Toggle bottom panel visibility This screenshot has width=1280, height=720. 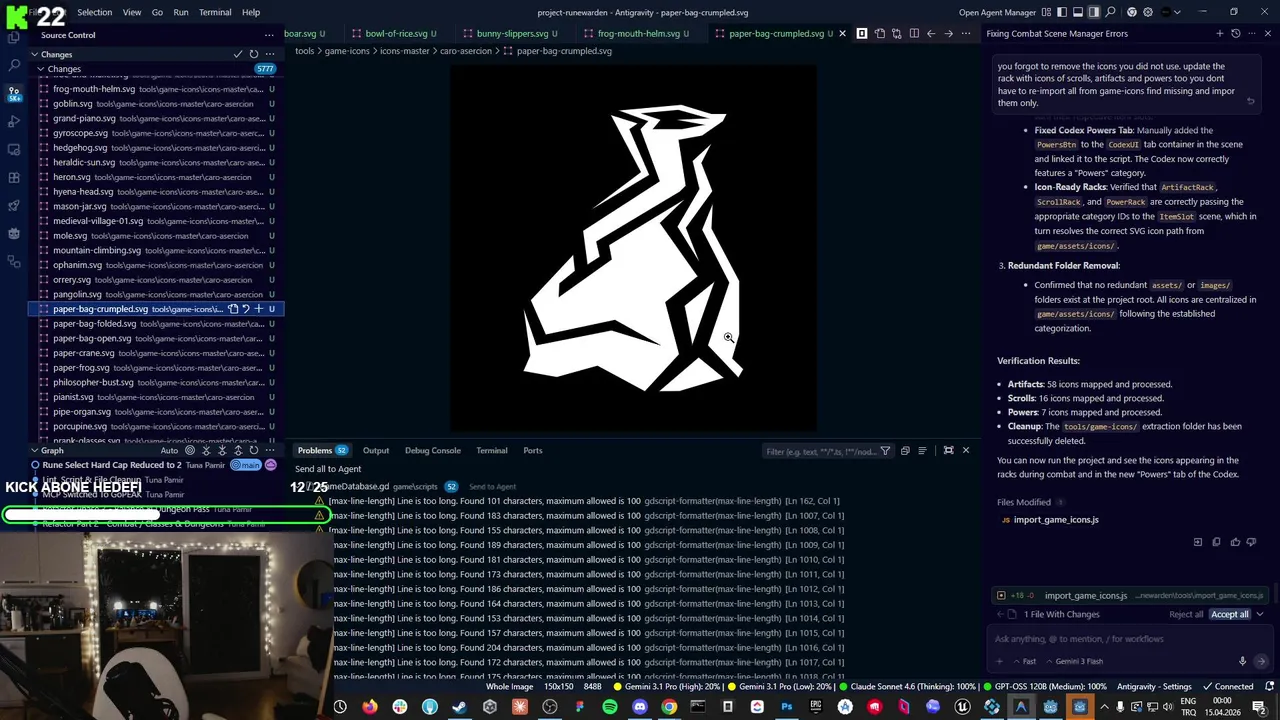tap(1078, 12)
